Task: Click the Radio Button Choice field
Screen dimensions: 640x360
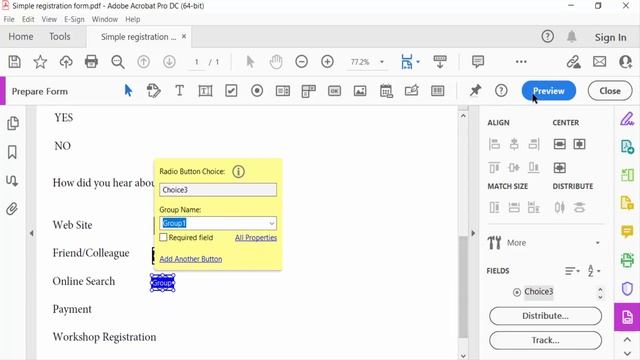Action: pyautogui.click(x=218, y=190)
